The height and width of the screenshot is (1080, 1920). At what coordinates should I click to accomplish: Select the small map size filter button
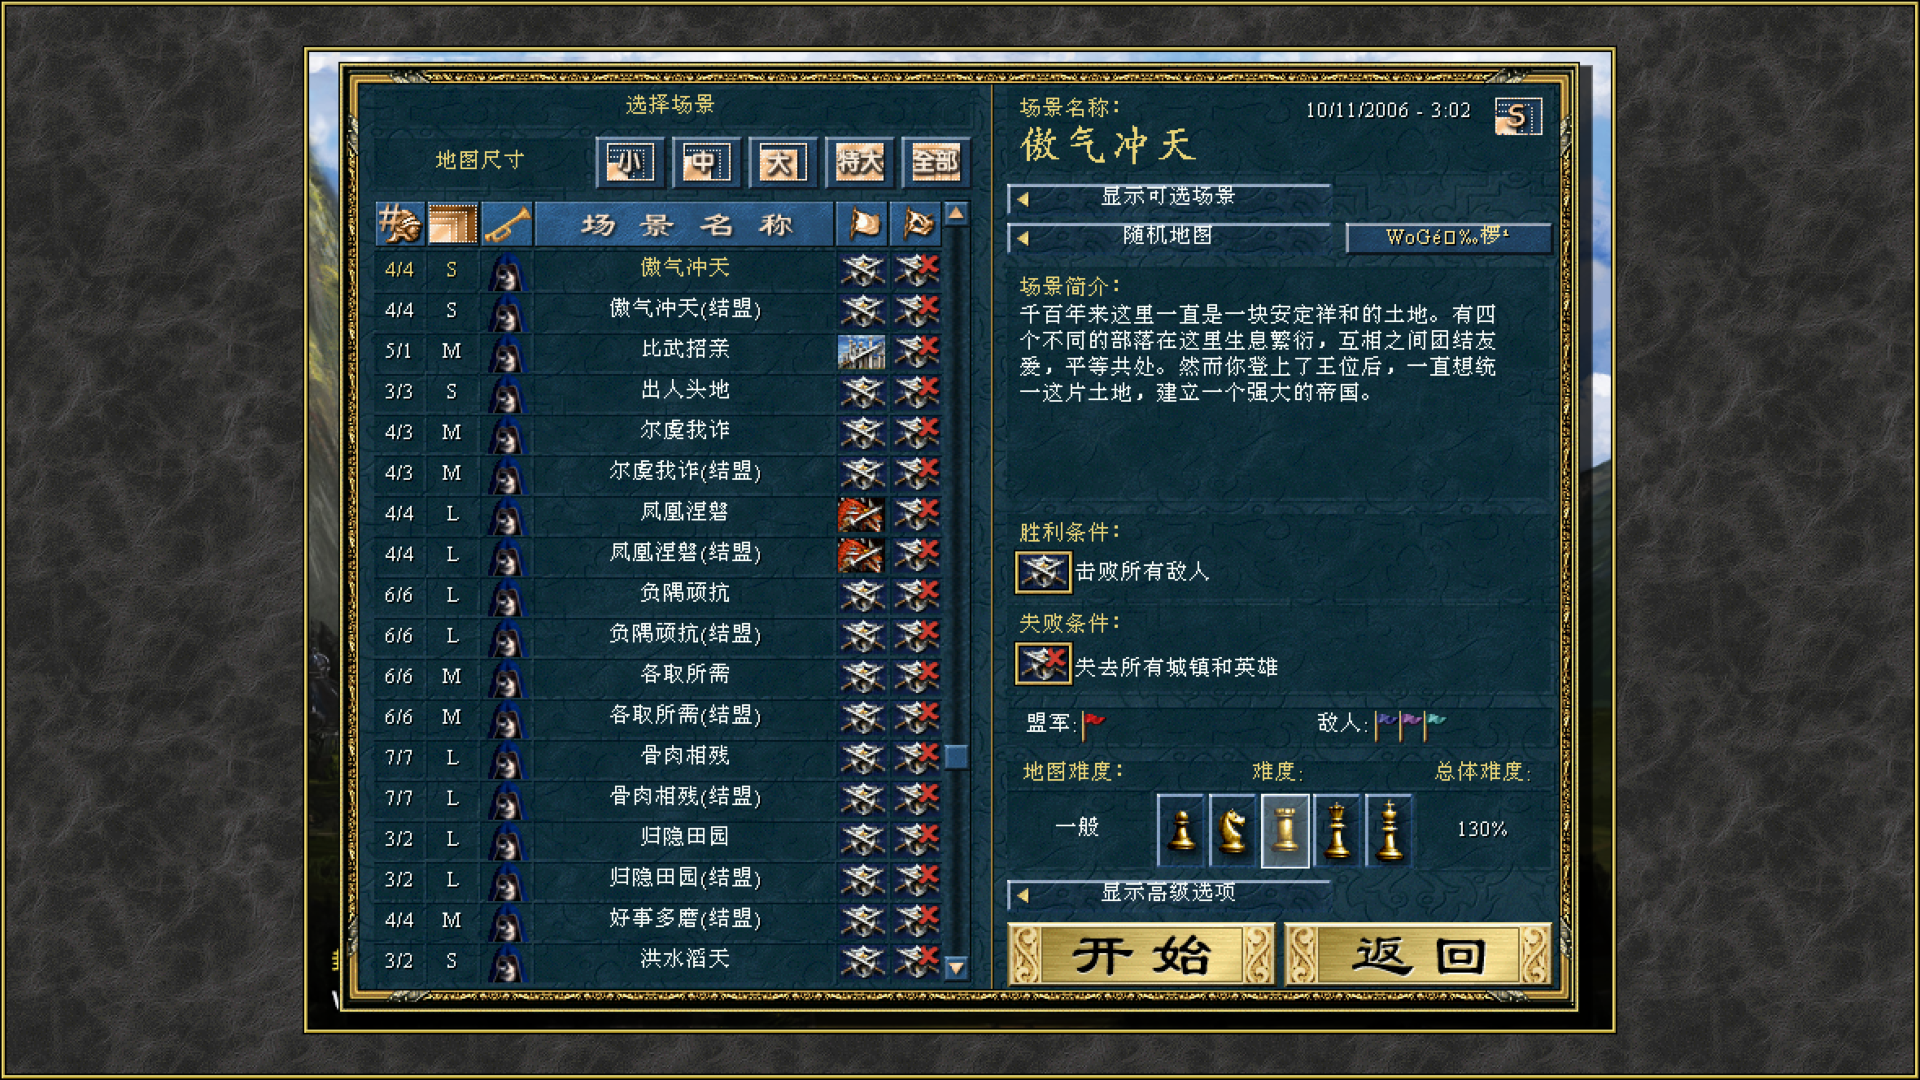pos(630,162)
